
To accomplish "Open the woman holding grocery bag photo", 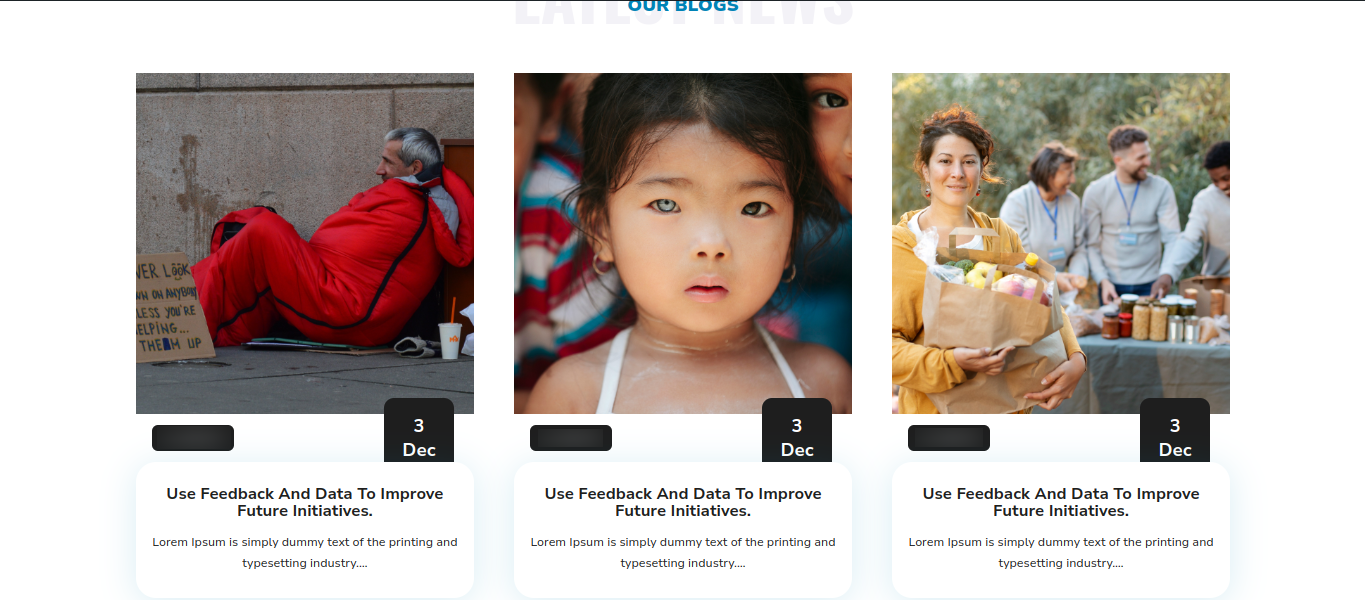I will click(x=1061, y=243).
